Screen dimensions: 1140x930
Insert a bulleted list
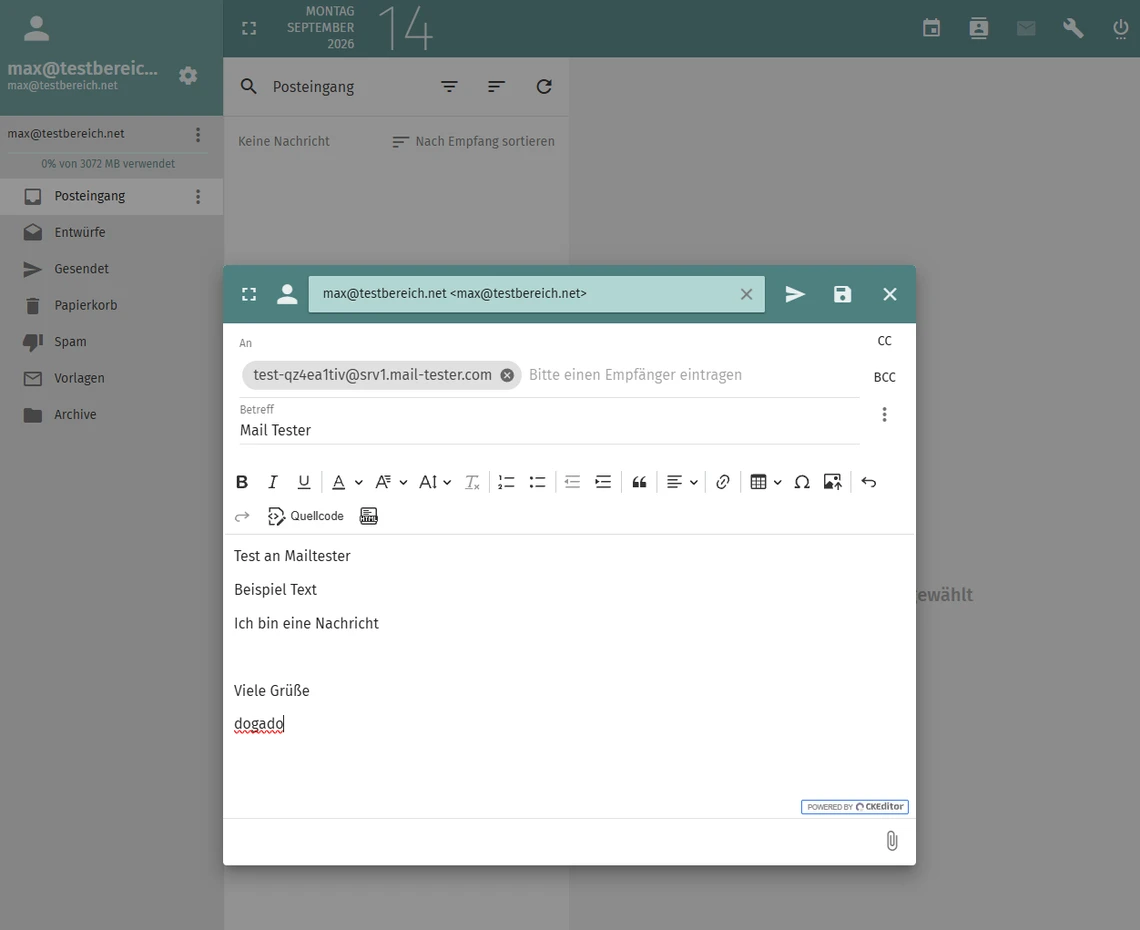coord(537,482)
